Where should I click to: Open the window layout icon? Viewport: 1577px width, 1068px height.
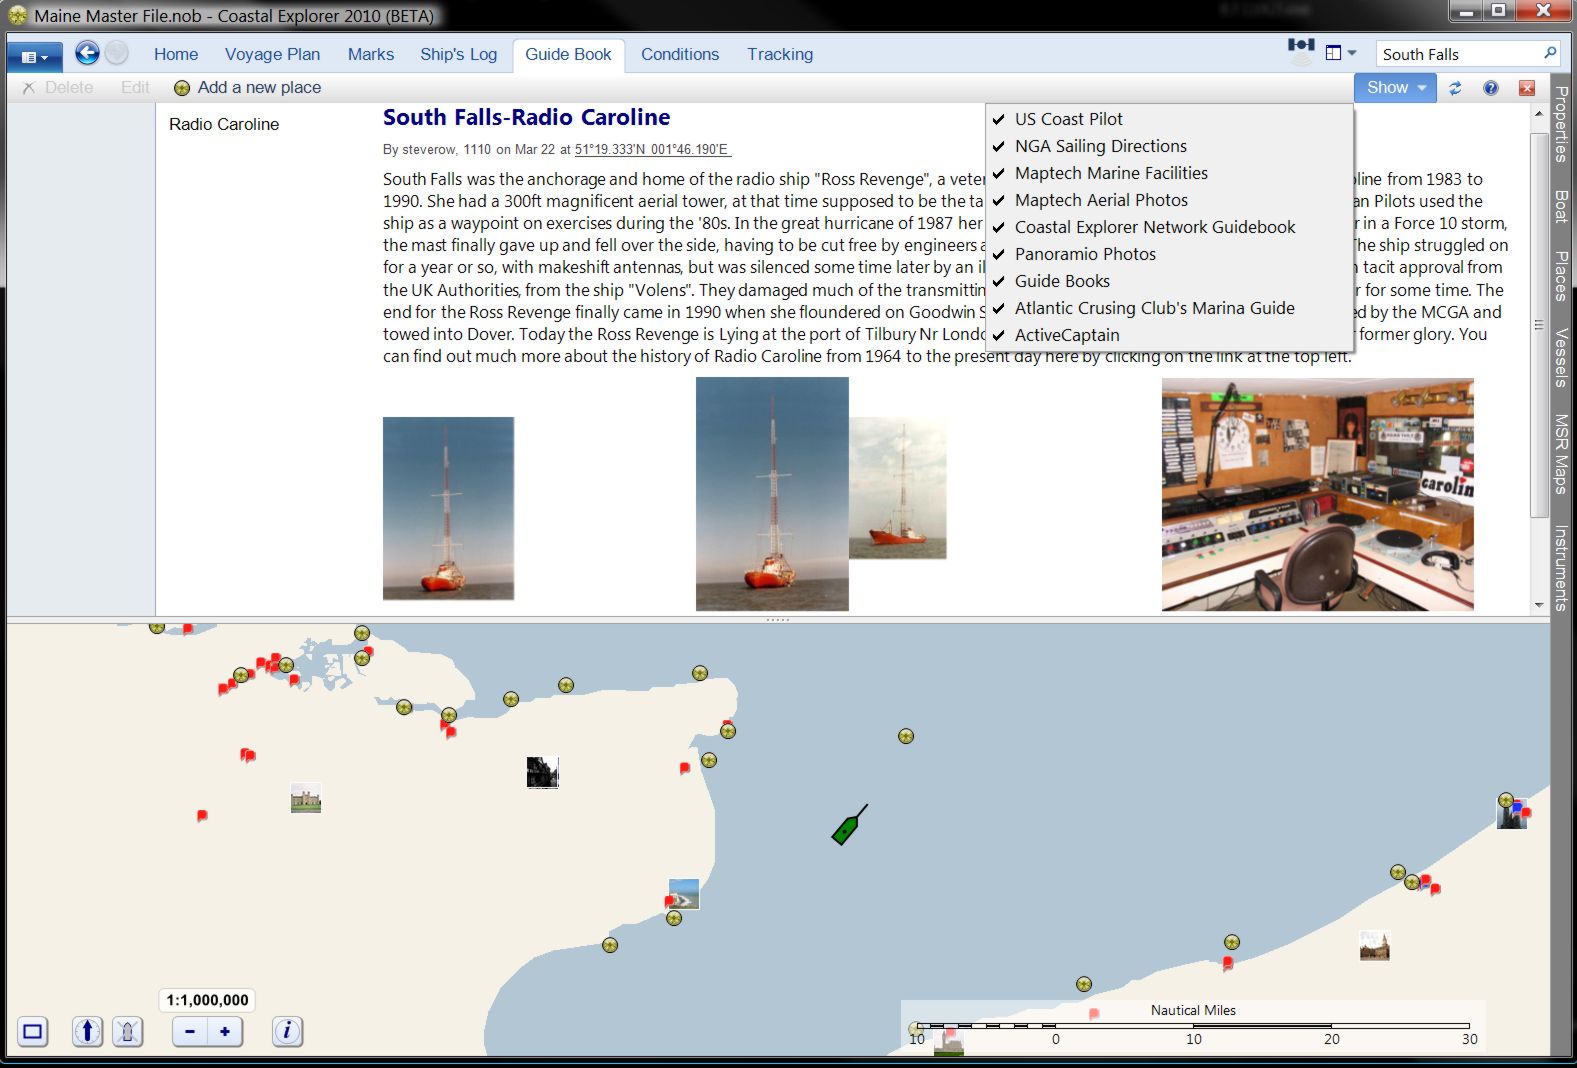[1333, 53]
